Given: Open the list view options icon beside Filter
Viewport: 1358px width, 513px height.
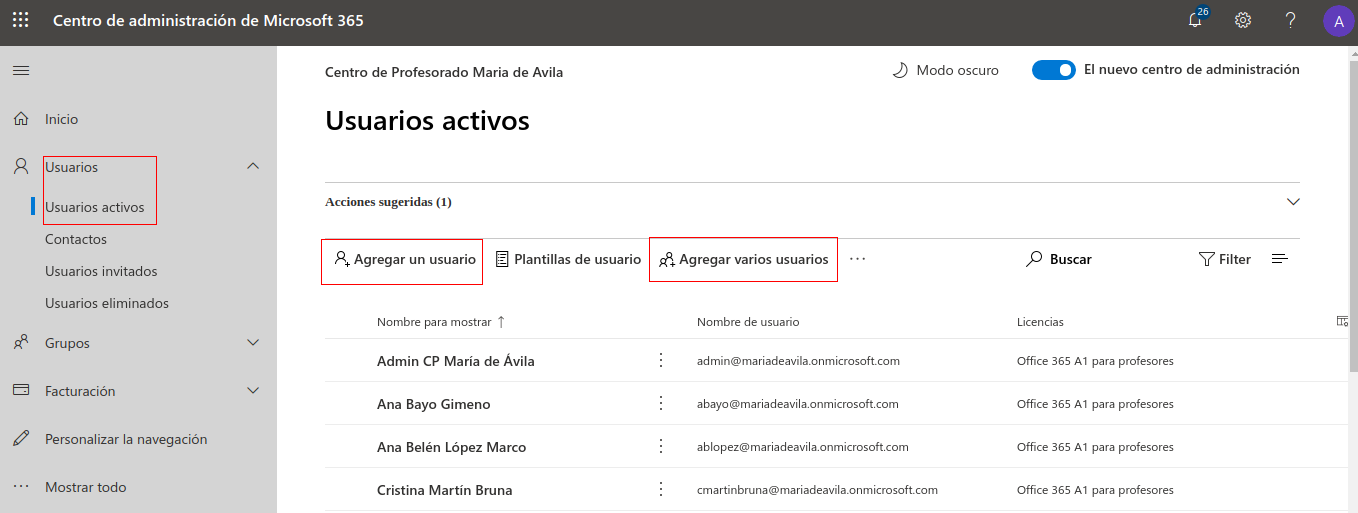Looking at the screenshot, I should pos(1279,259).
